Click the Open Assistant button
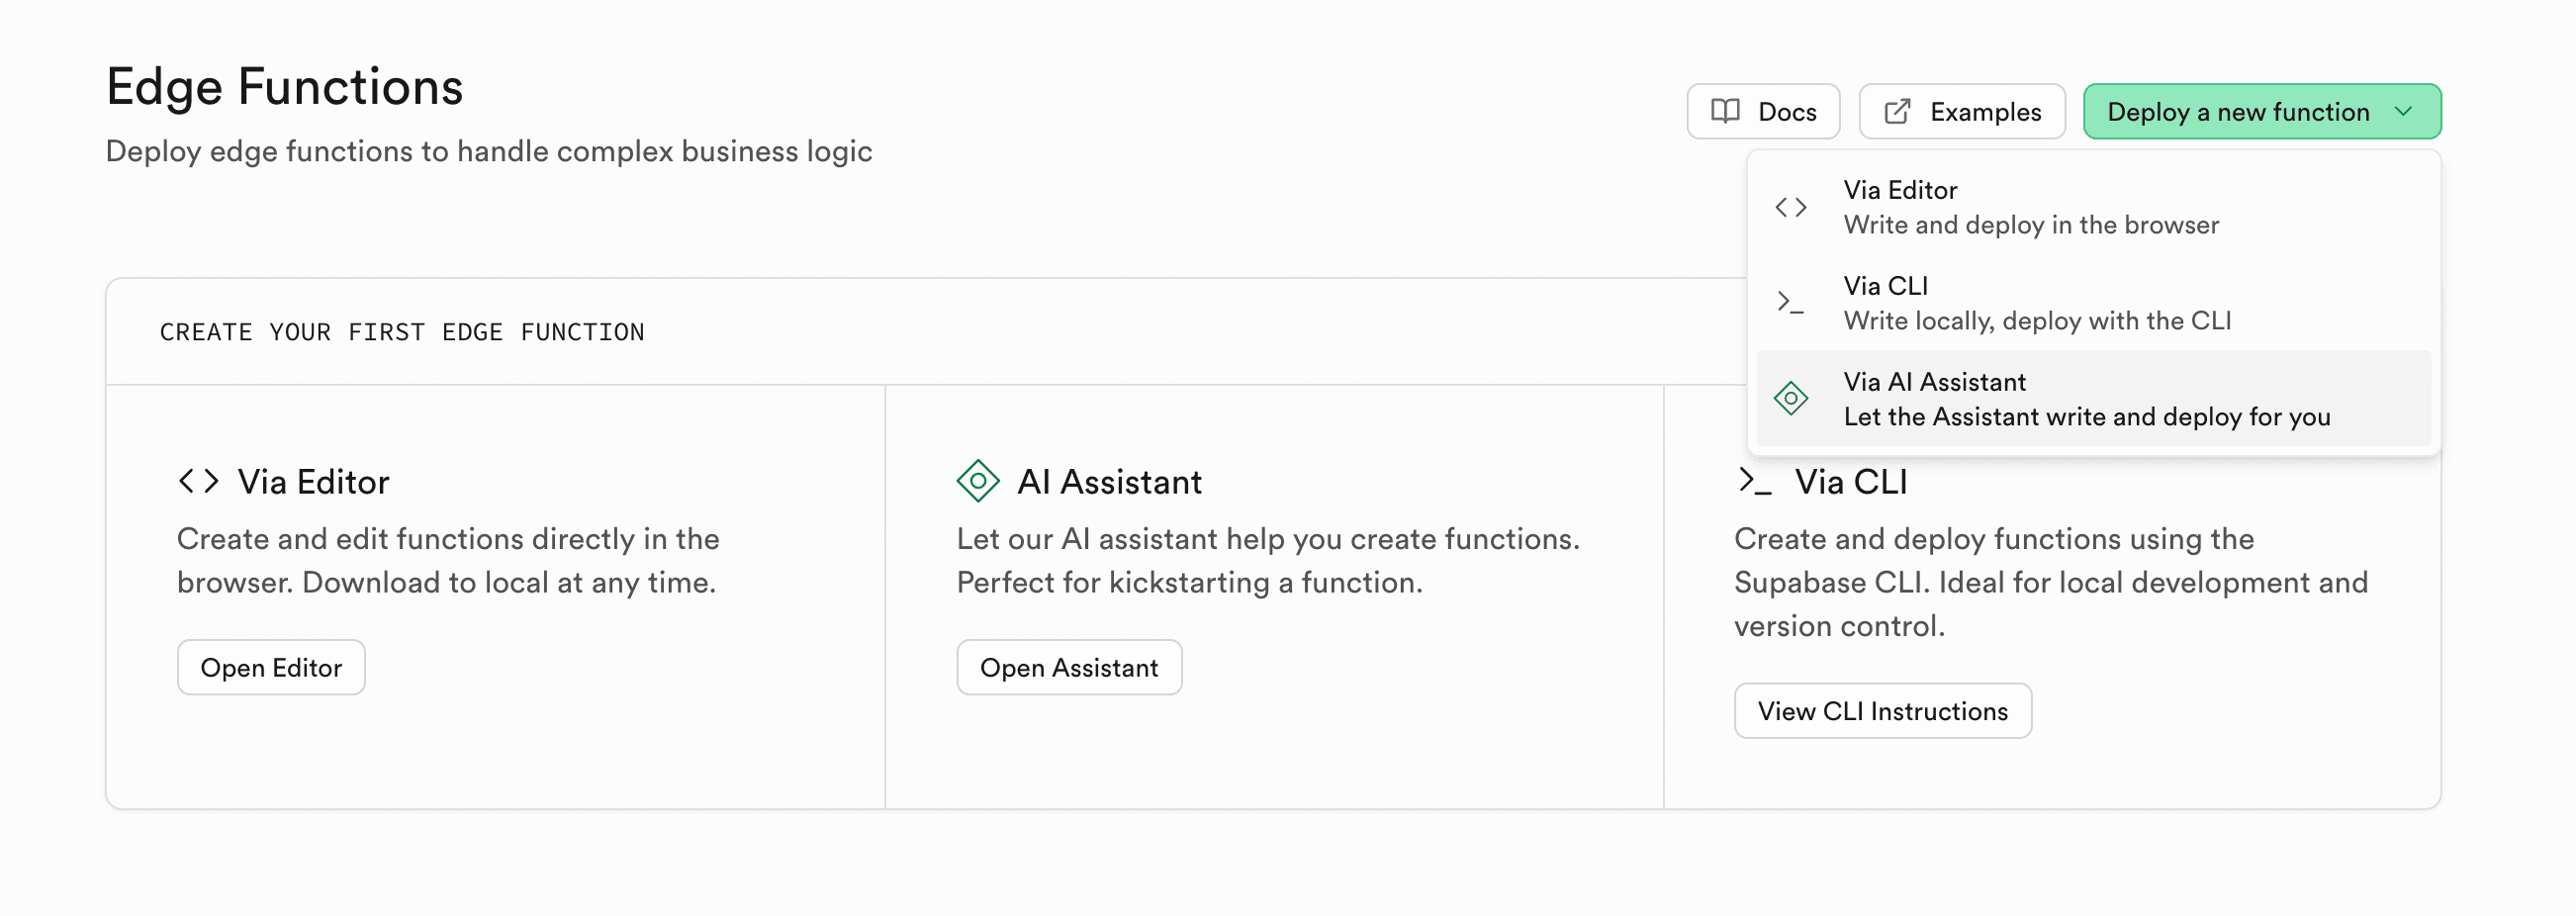The image size is (2576, 916). (1068, 667)
